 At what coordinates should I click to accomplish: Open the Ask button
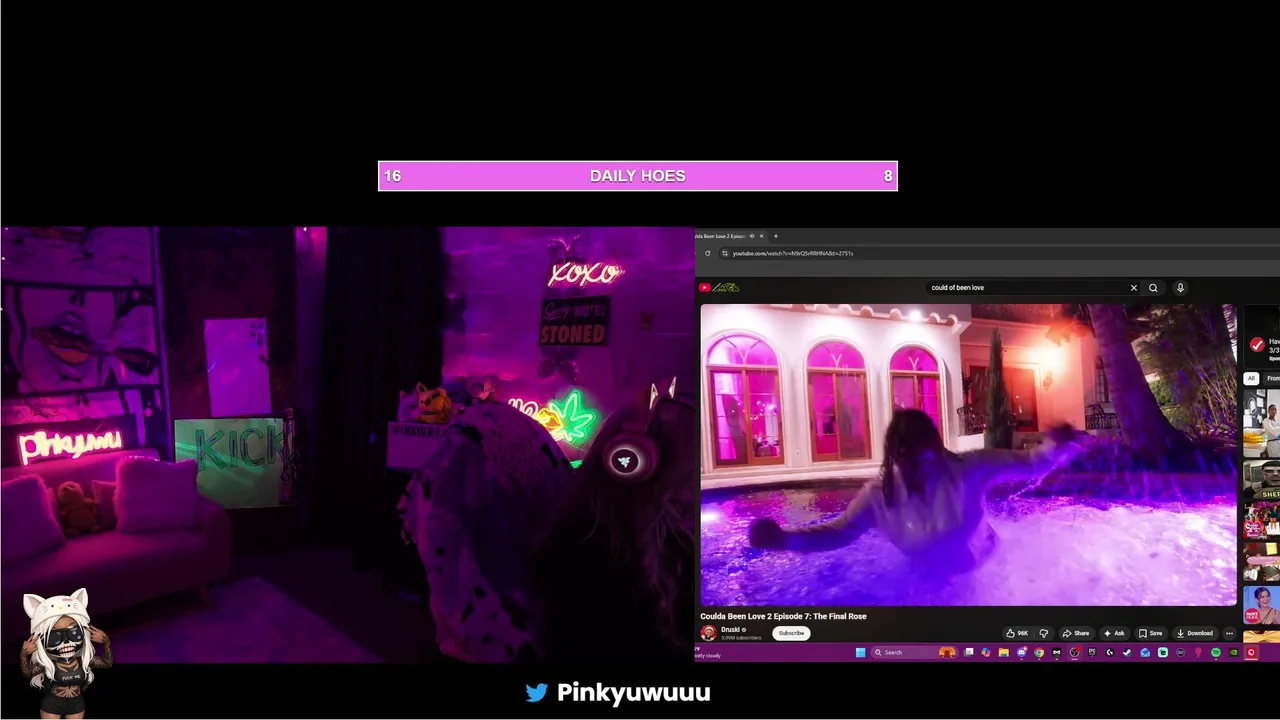tap(1114, 633)
